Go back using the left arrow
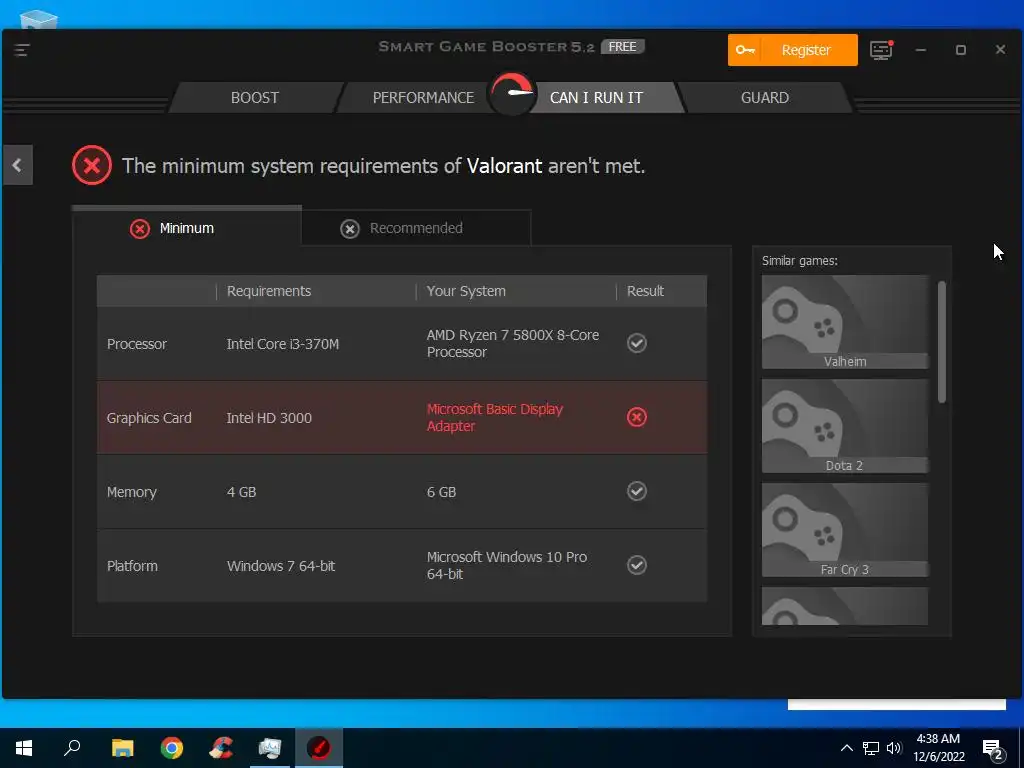Image resolution: width=1024 pixels, height=768 pixels. click(x=18, y=165)
